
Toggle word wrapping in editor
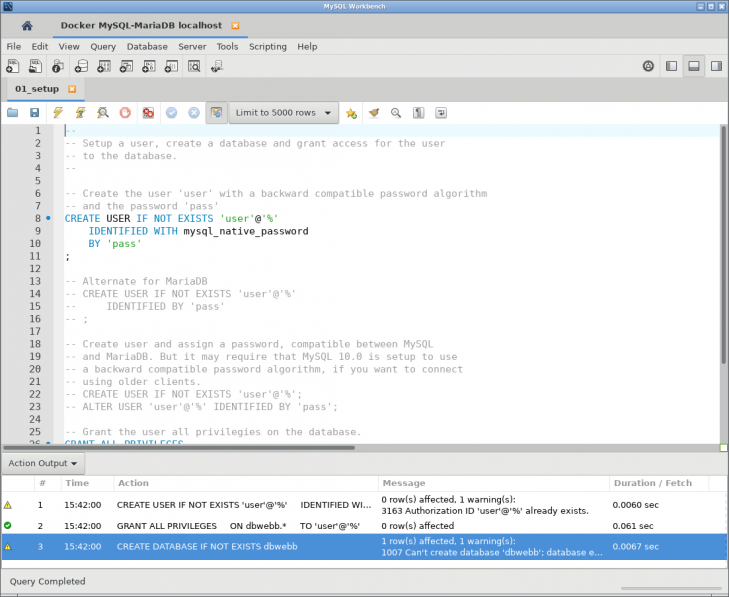point(441,113)
